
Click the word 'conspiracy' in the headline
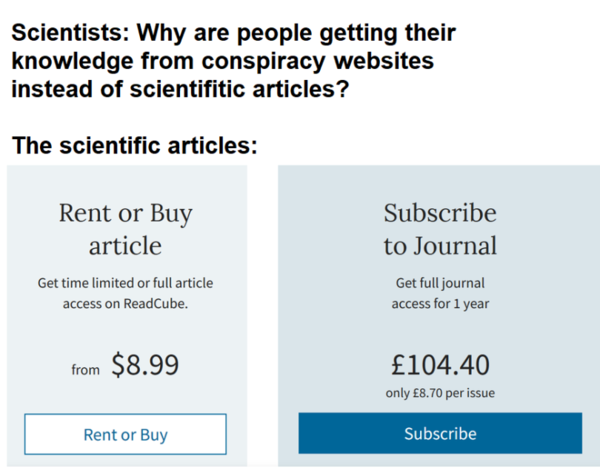pos(264,61)
